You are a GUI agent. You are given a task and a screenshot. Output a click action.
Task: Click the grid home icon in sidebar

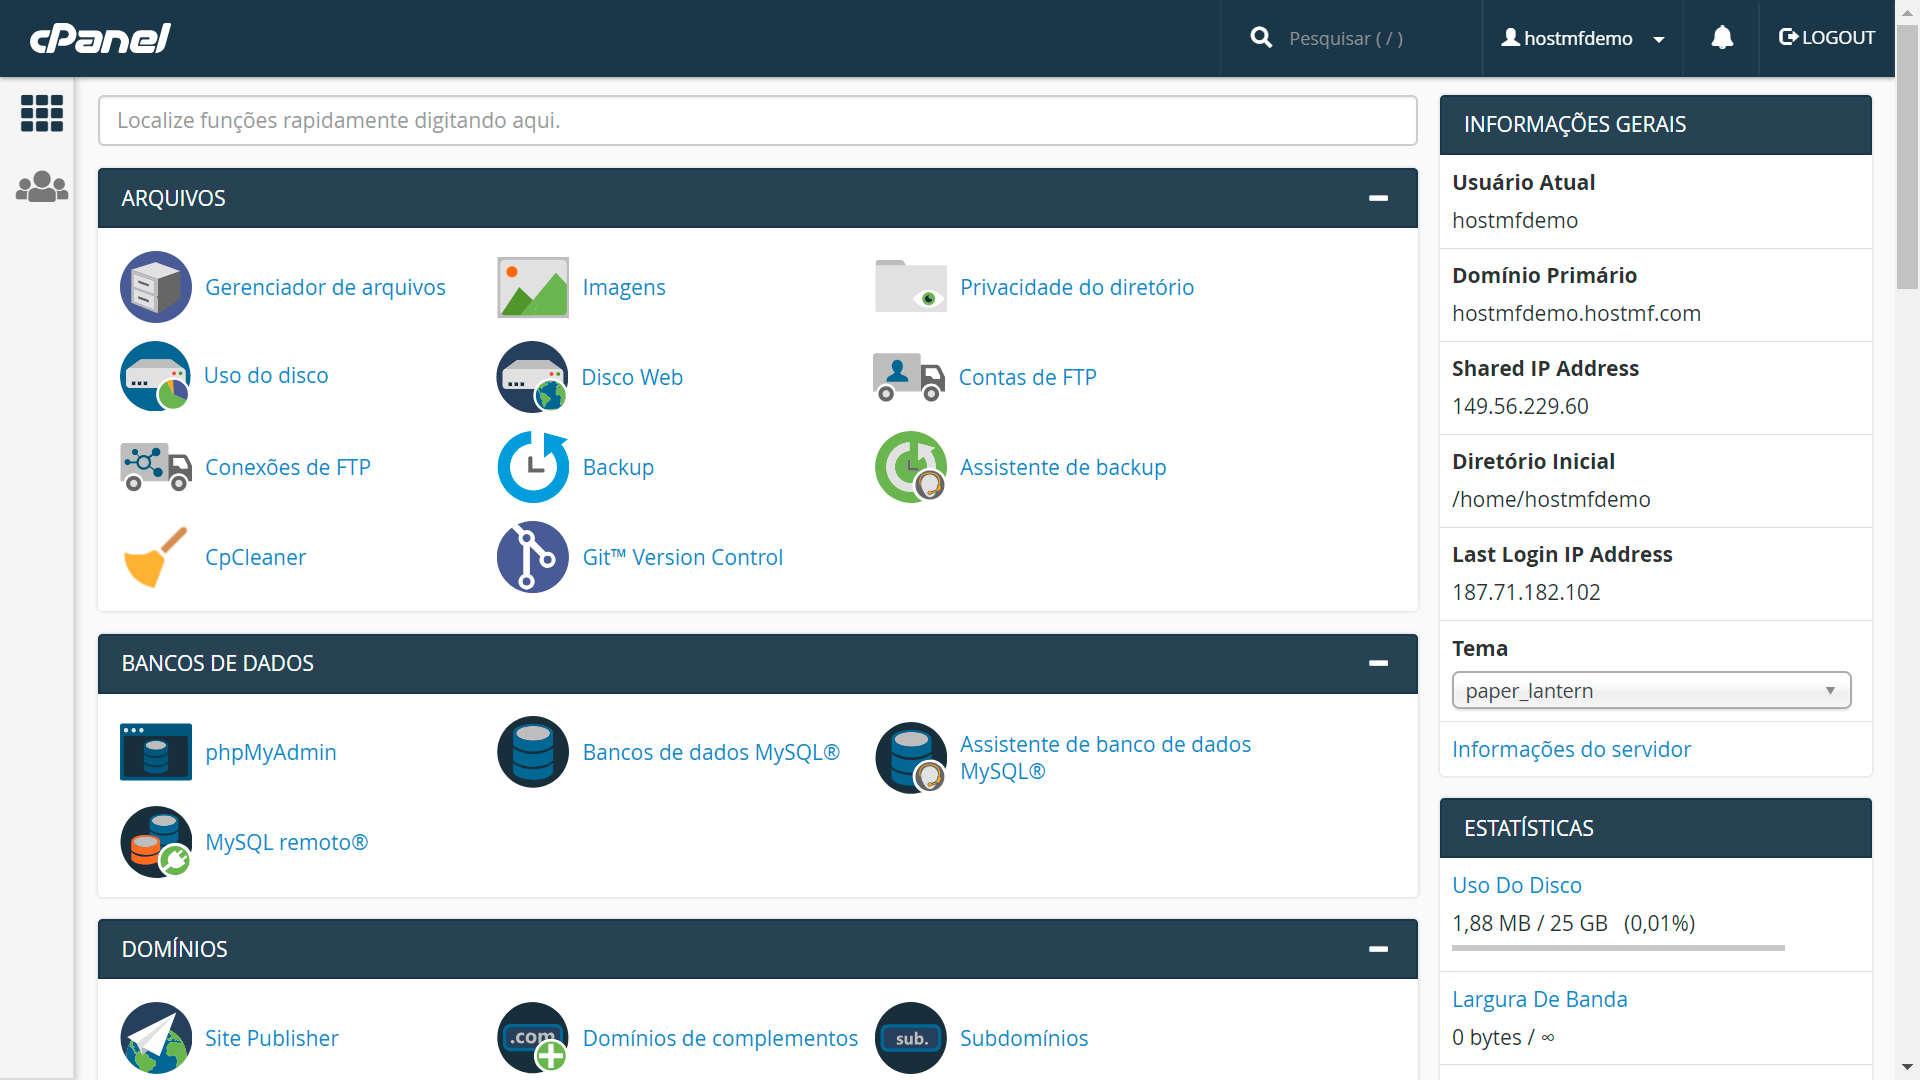coord(42,113)
